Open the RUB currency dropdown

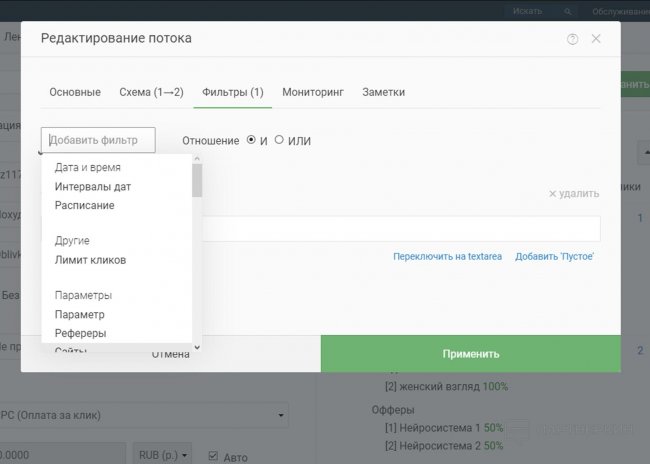click(162, 455)
